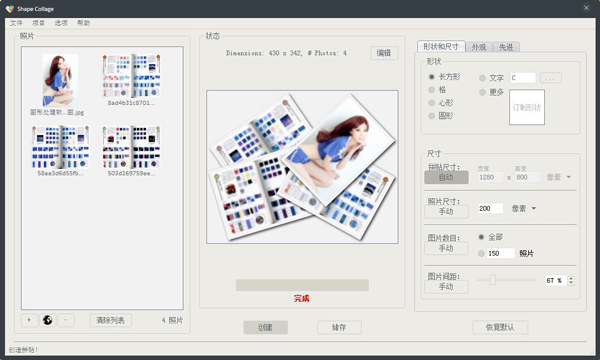Click the collage width 1280 field
Image resolution: width=600 pixels, height=360 pixels.
[x=490, y=177]
